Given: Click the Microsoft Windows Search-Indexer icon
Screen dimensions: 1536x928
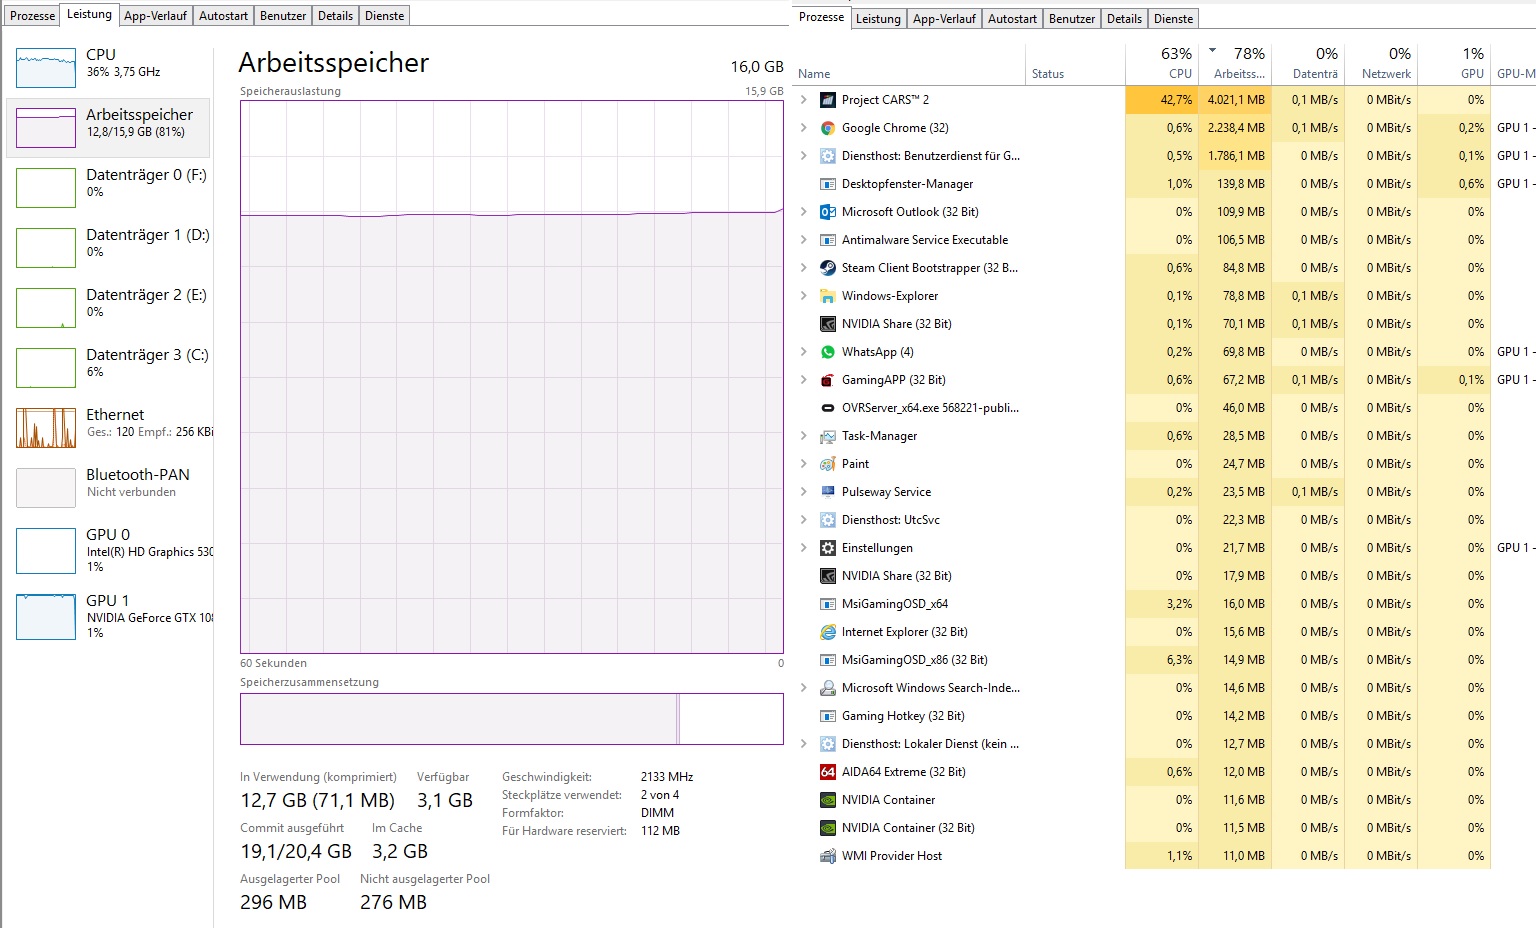Looking at the screenshot, I should pos(827,688).
